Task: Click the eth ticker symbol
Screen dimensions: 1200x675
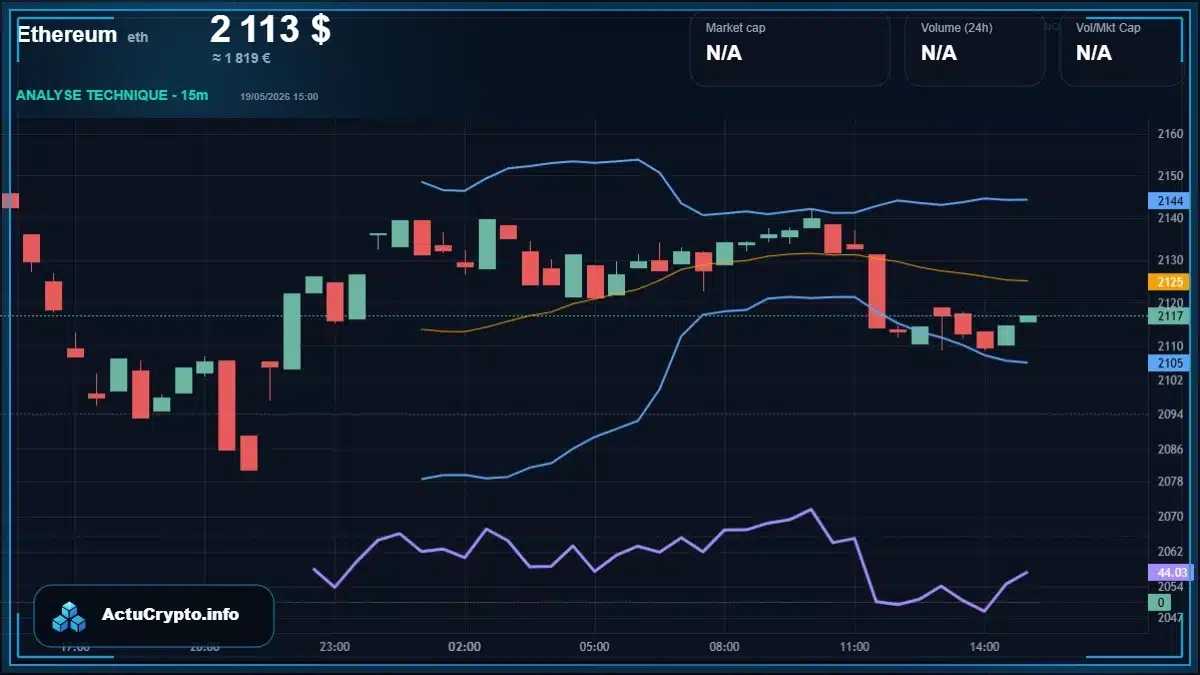Action: (138, 37)
